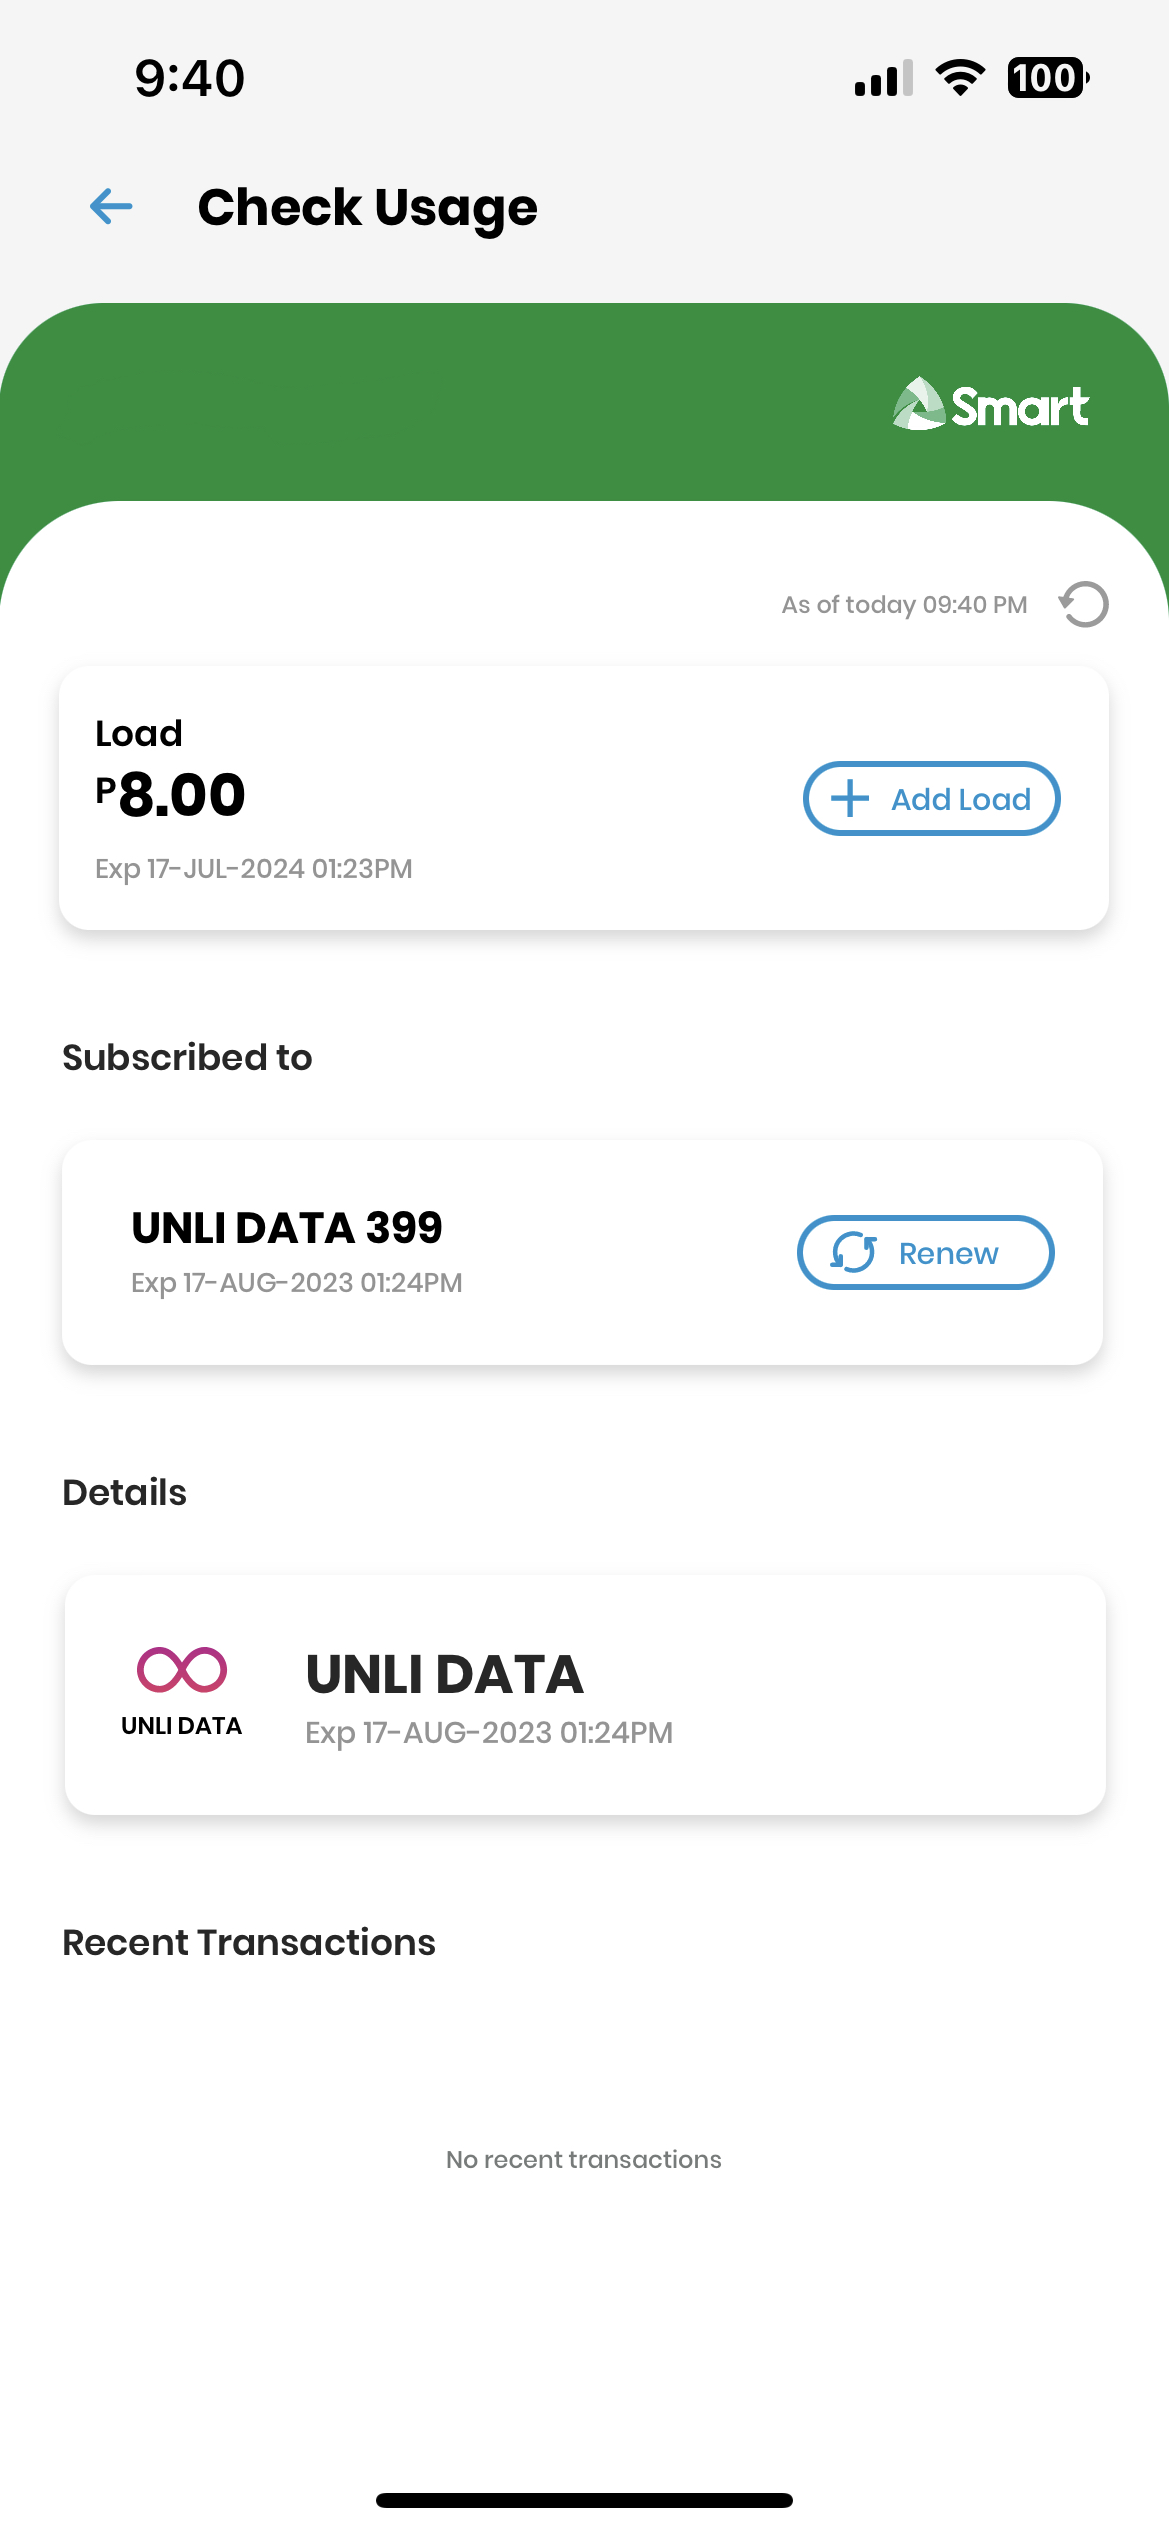This screenshot has width=1169, height=2532.
Task: Tap the battery indicator in status bar
Action: (1047, 78)
